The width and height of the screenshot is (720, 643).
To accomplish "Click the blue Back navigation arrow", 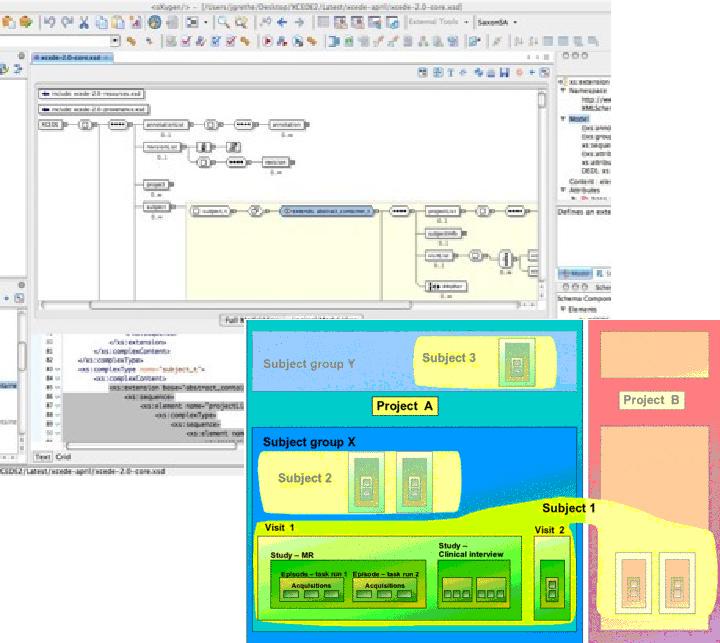I will click(282, 22).
